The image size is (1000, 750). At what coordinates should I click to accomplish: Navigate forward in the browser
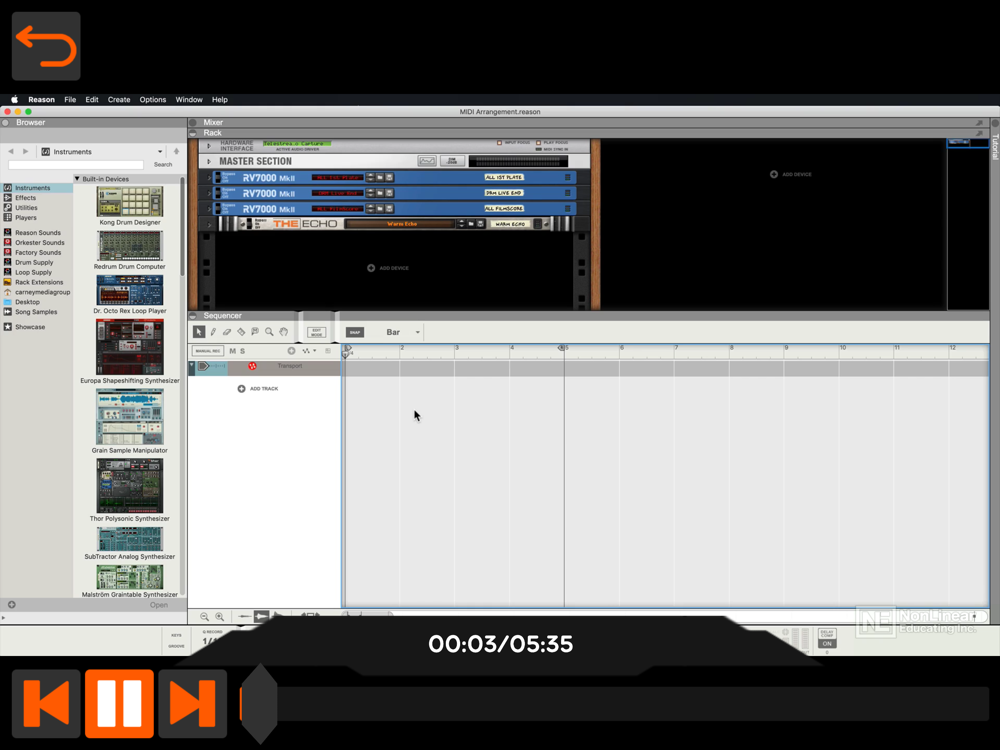pos(26,152)
